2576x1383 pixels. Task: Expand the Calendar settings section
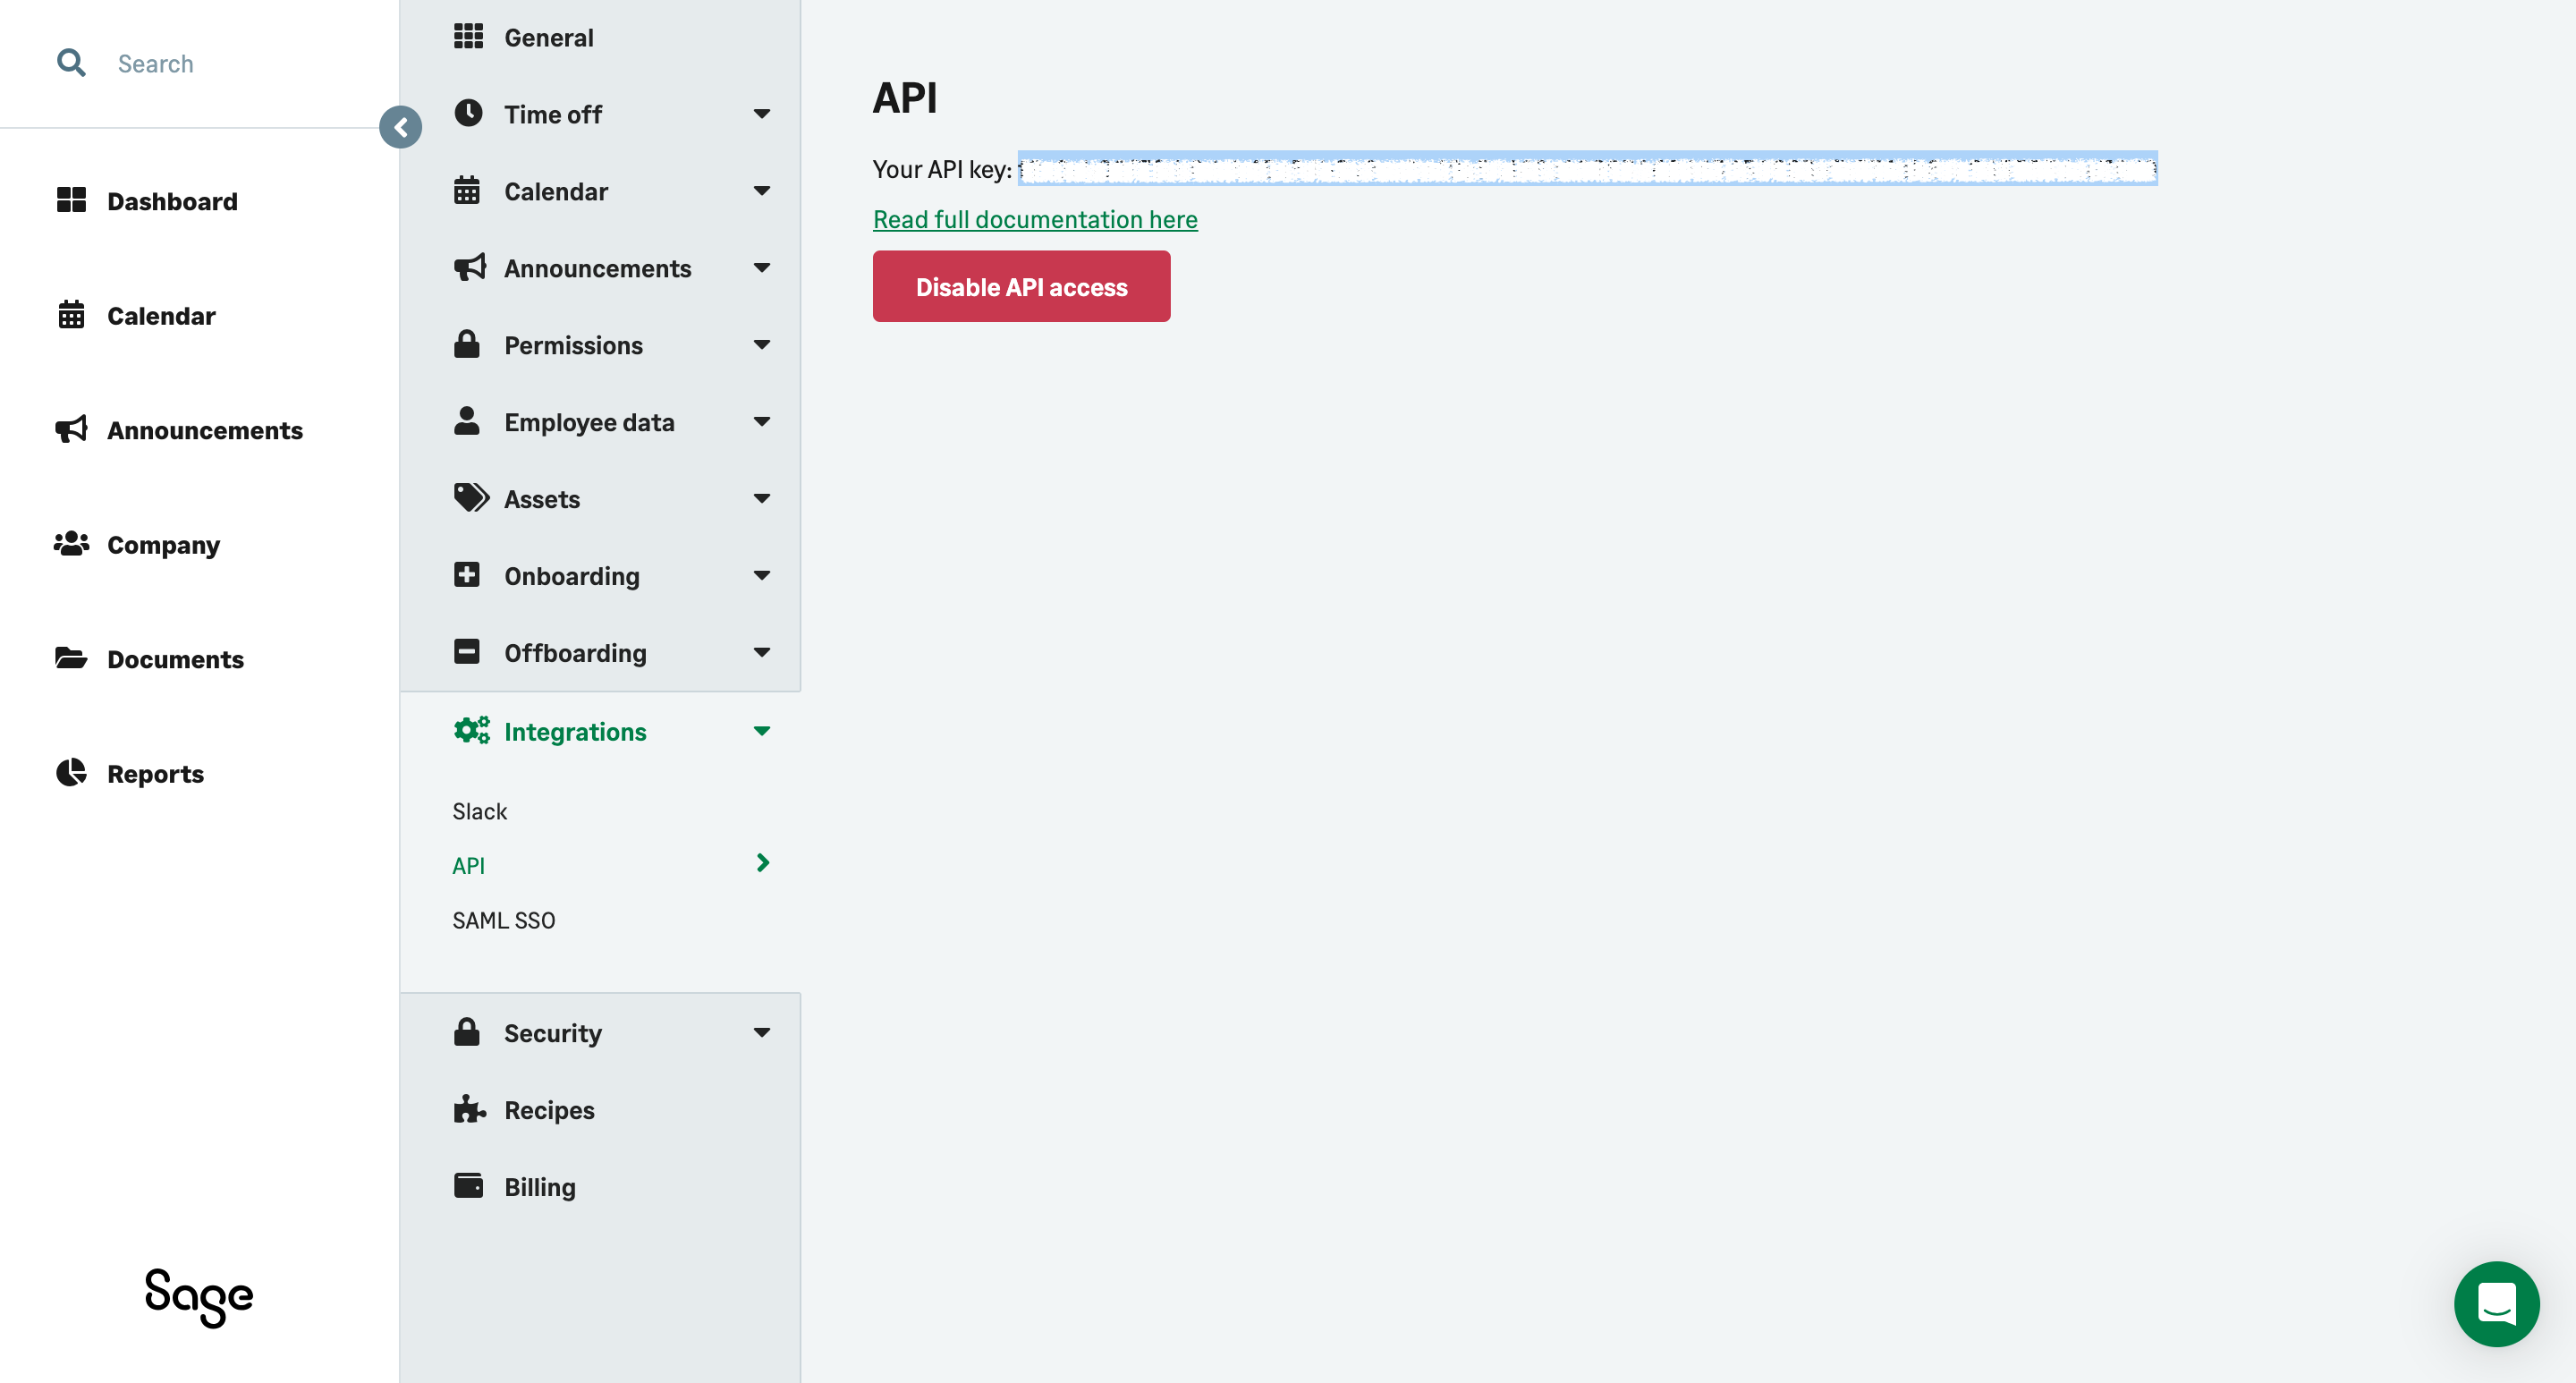(x=762, y=190)
